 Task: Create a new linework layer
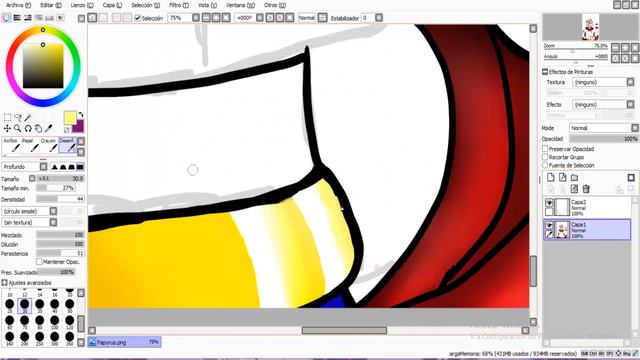562,178
